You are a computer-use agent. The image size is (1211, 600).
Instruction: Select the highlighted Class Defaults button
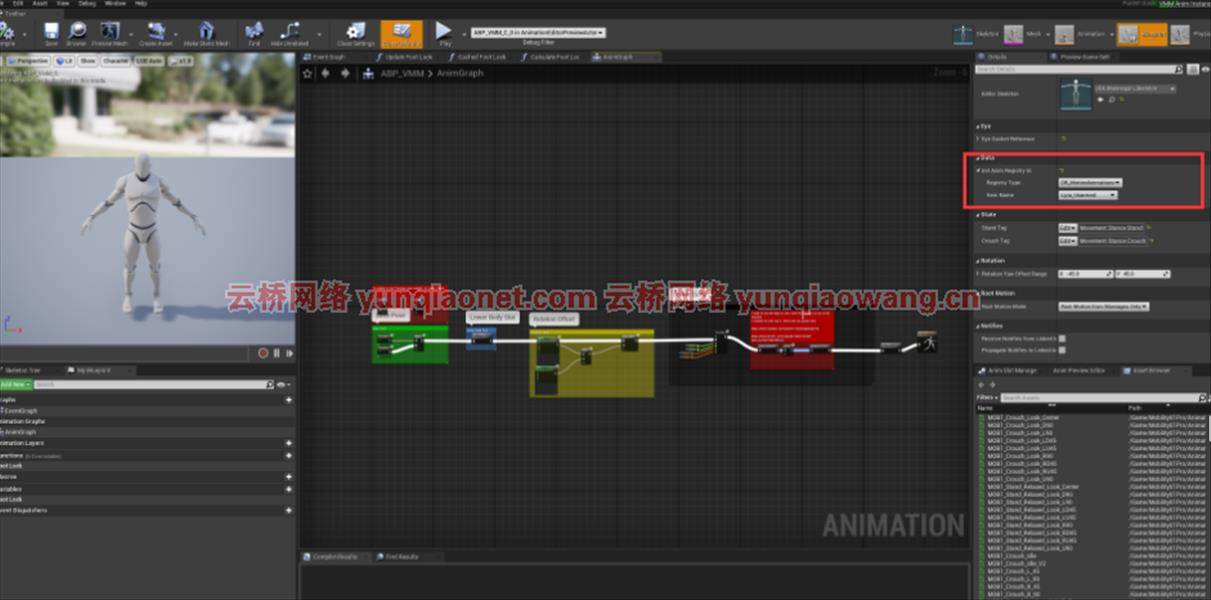(401, 33)
